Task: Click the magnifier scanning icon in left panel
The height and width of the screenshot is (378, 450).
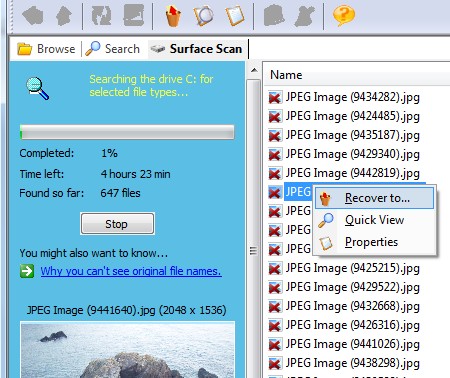Action: point(37,88)
